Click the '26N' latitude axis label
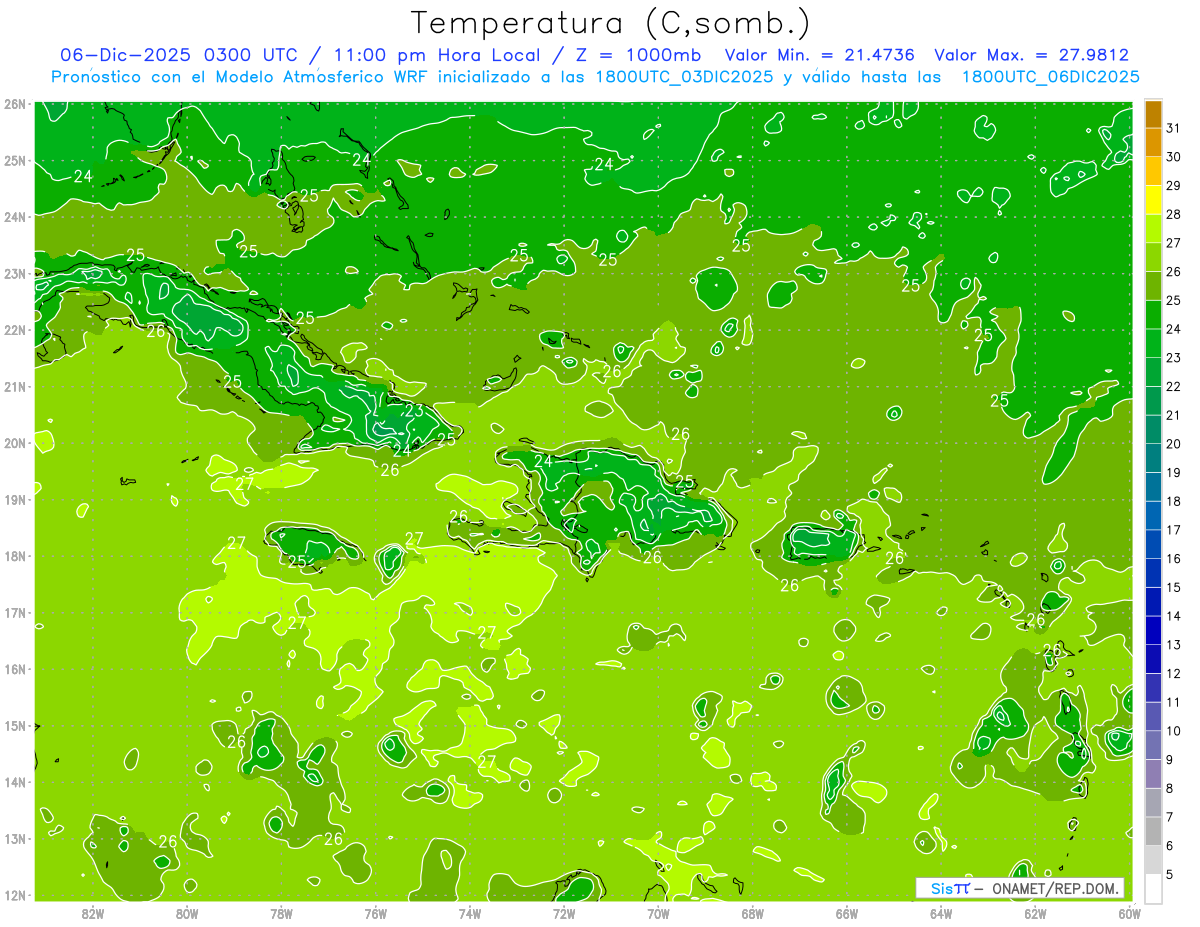 [15, 104]
